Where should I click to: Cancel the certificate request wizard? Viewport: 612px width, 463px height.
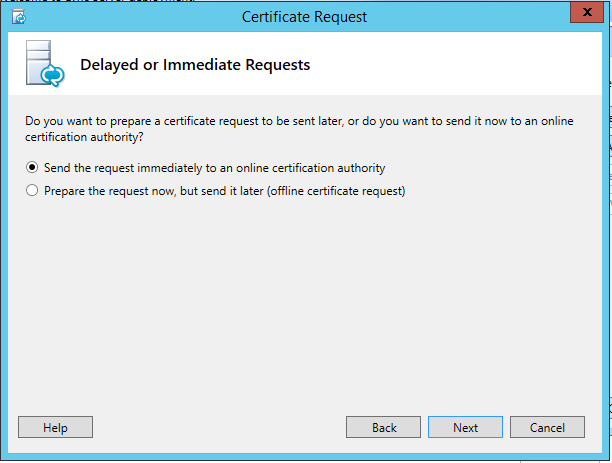(x=547, y=427)
